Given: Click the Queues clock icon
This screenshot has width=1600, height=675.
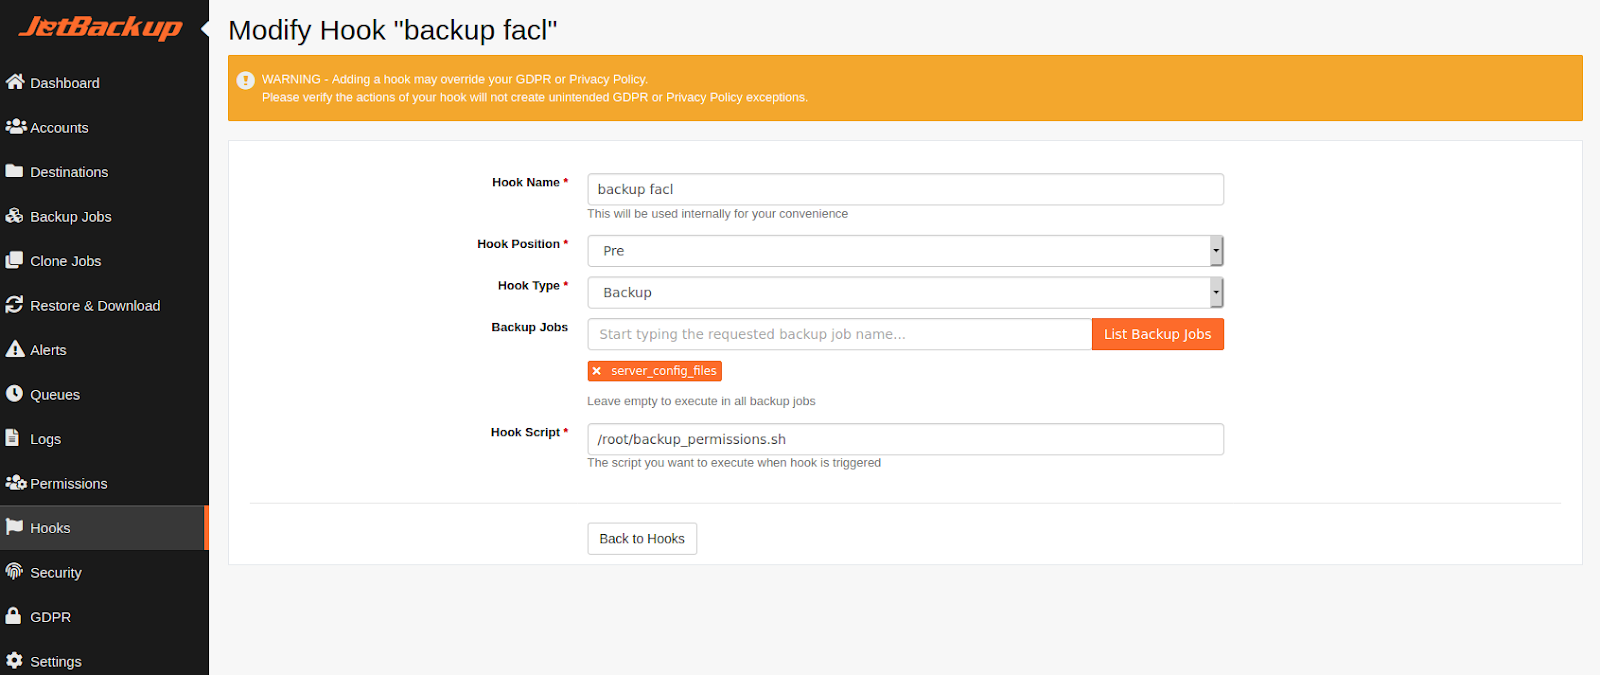Looking at the screenshot, I should (x=14, y=394).
